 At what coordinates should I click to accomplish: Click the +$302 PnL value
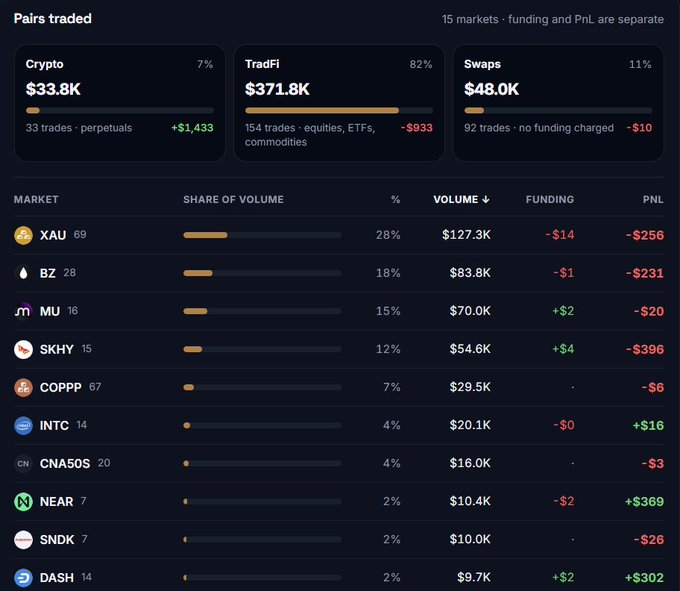coord(644,578)
